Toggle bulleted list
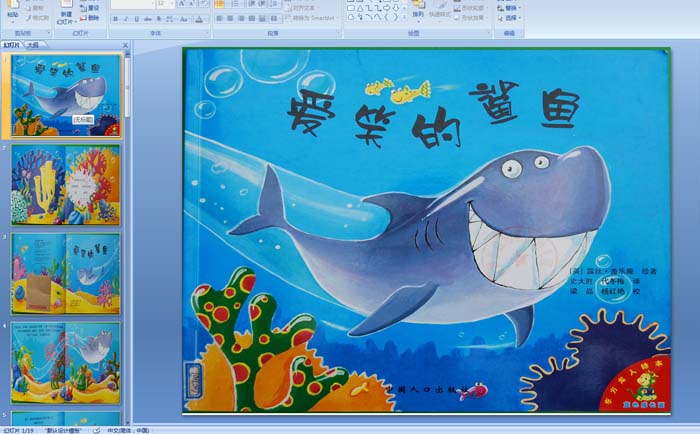The width and height of the screenshot is (700, 434). click(x=220, y=4)
